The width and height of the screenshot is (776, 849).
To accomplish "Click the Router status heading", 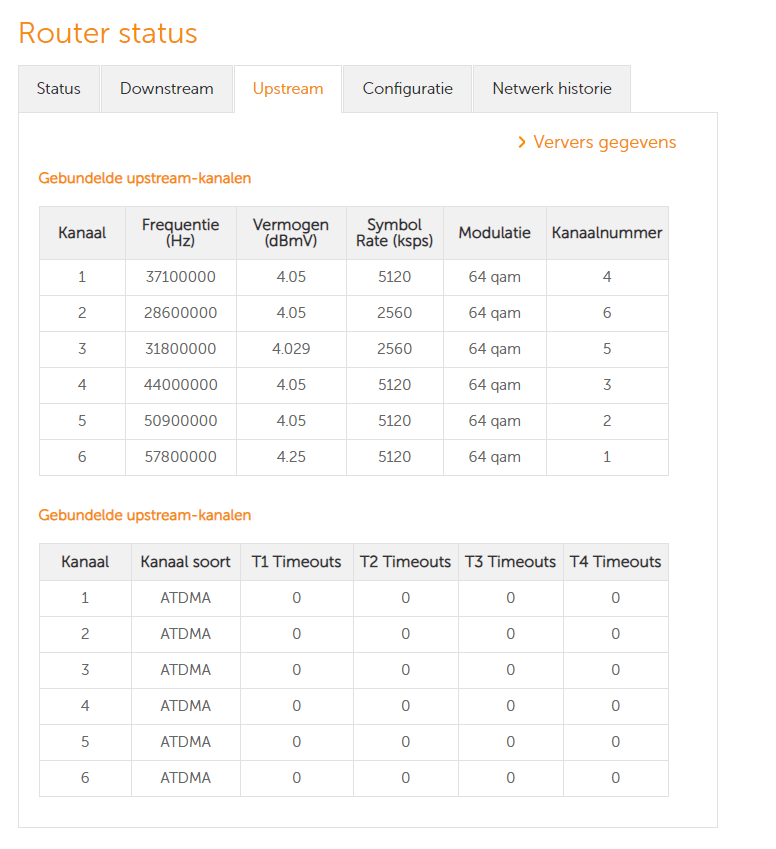I will pyautogui.click(x=108, y=33).
